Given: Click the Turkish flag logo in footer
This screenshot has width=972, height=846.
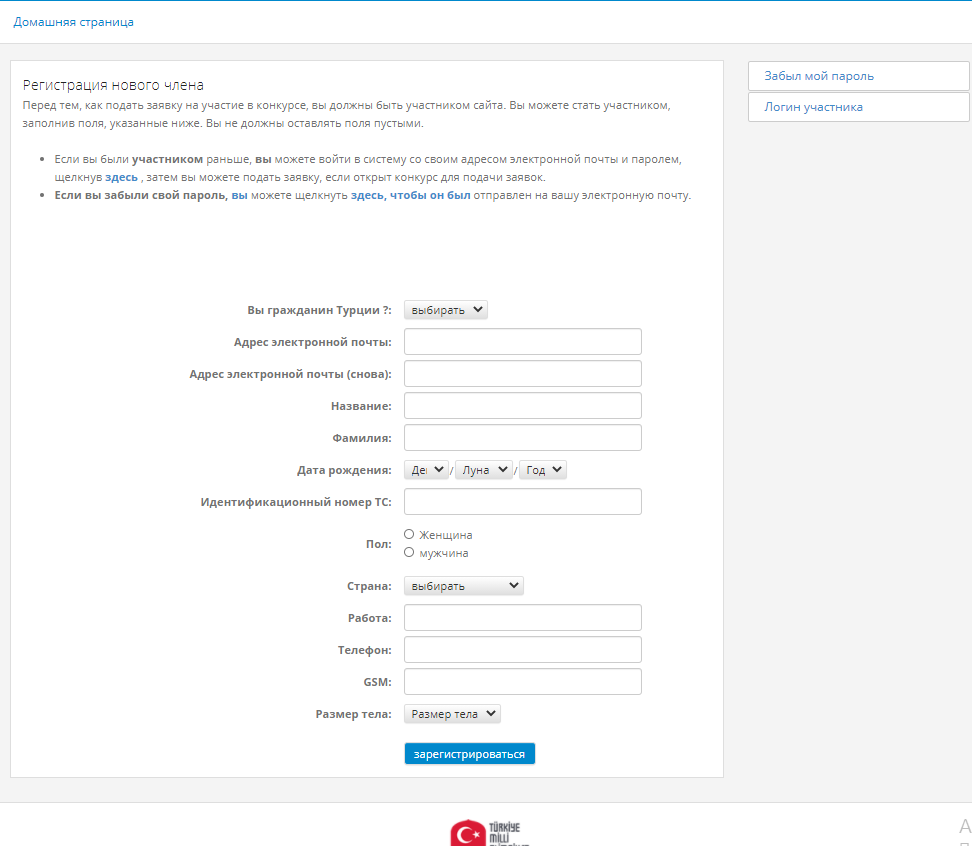Looking at the screenshot, I should pos(468,832).
